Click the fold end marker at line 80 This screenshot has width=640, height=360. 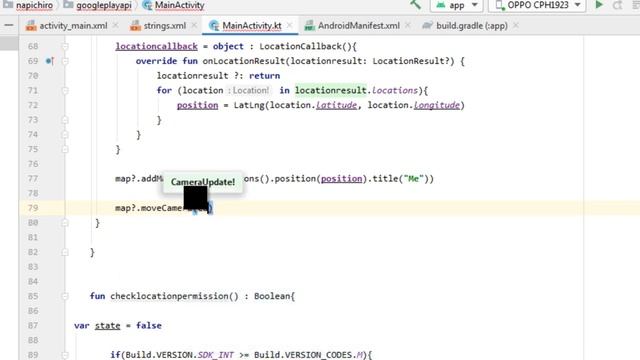65,223
